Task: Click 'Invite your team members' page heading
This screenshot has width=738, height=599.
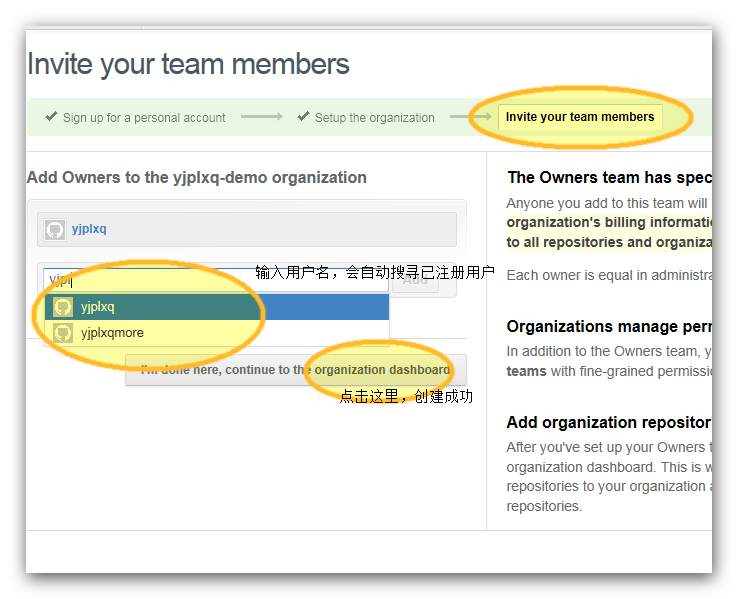Action: 188,64
